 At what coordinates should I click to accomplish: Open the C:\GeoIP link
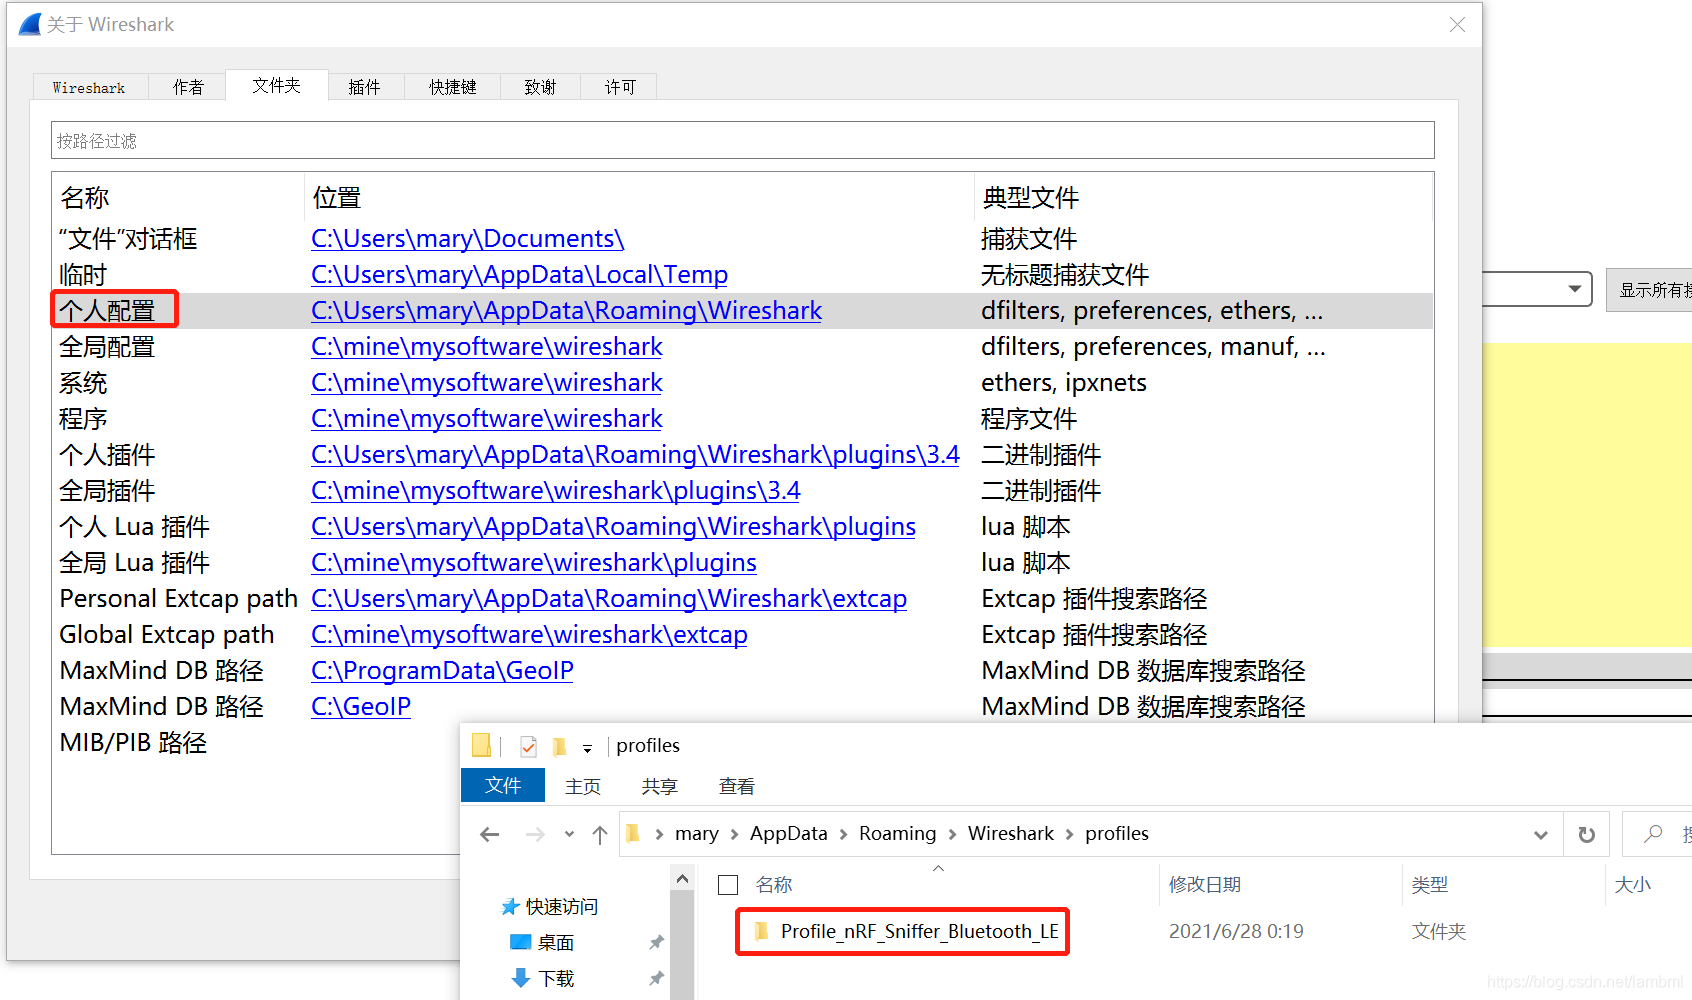tap(361, 707)
